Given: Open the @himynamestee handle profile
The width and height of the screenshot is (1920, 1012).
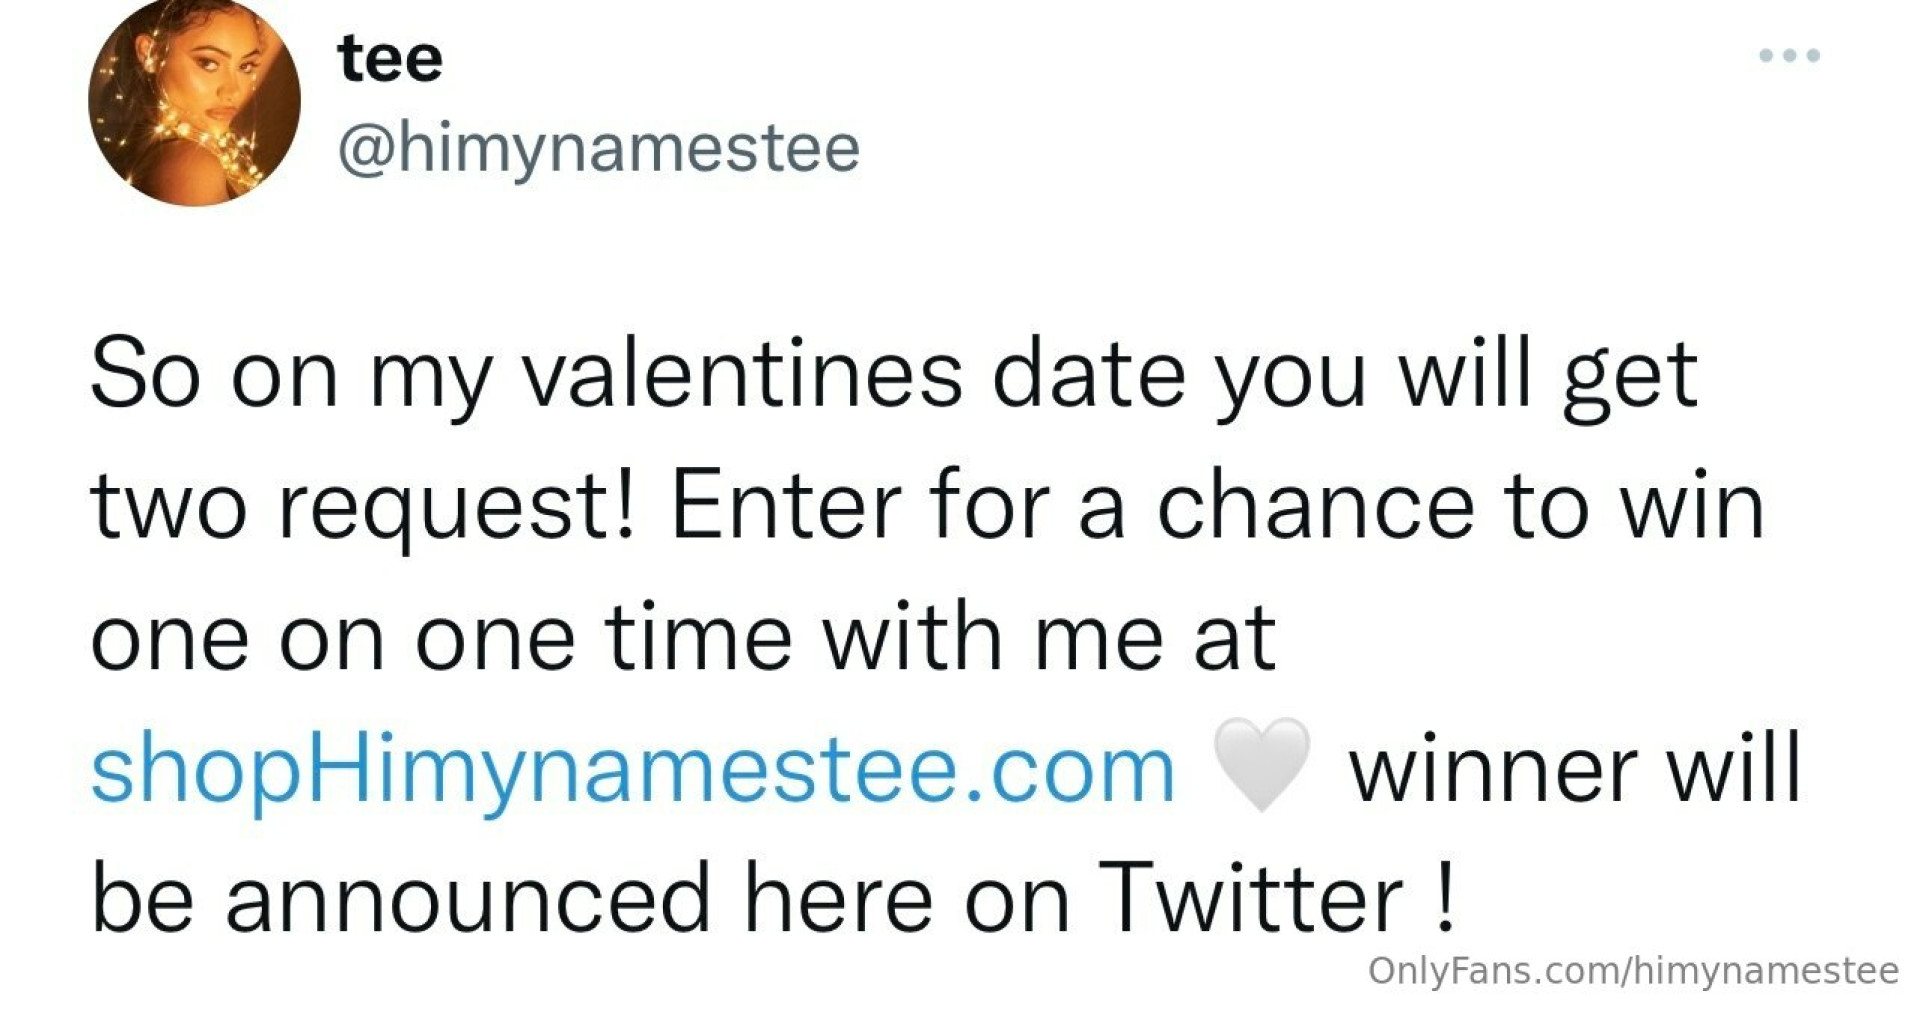Looking at the screenshot, I should pyautogui.click(x=598, y=148).
